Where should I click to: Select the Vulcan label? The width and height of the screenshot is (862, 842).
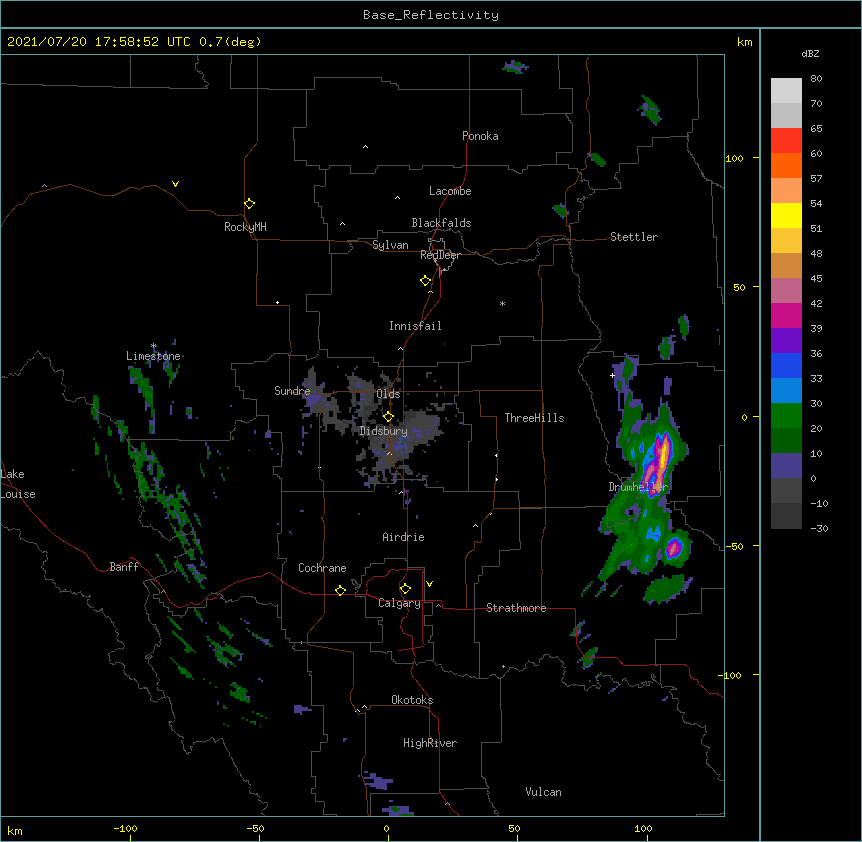point(543,792)
